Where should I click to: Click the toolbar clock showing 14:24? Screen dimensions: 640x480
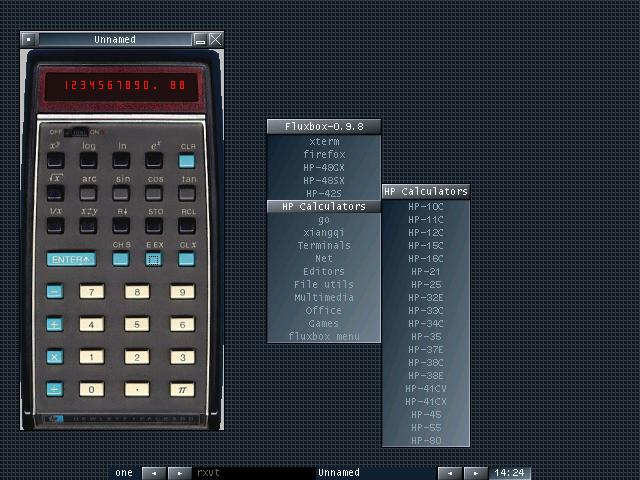(x=509, y=473)
